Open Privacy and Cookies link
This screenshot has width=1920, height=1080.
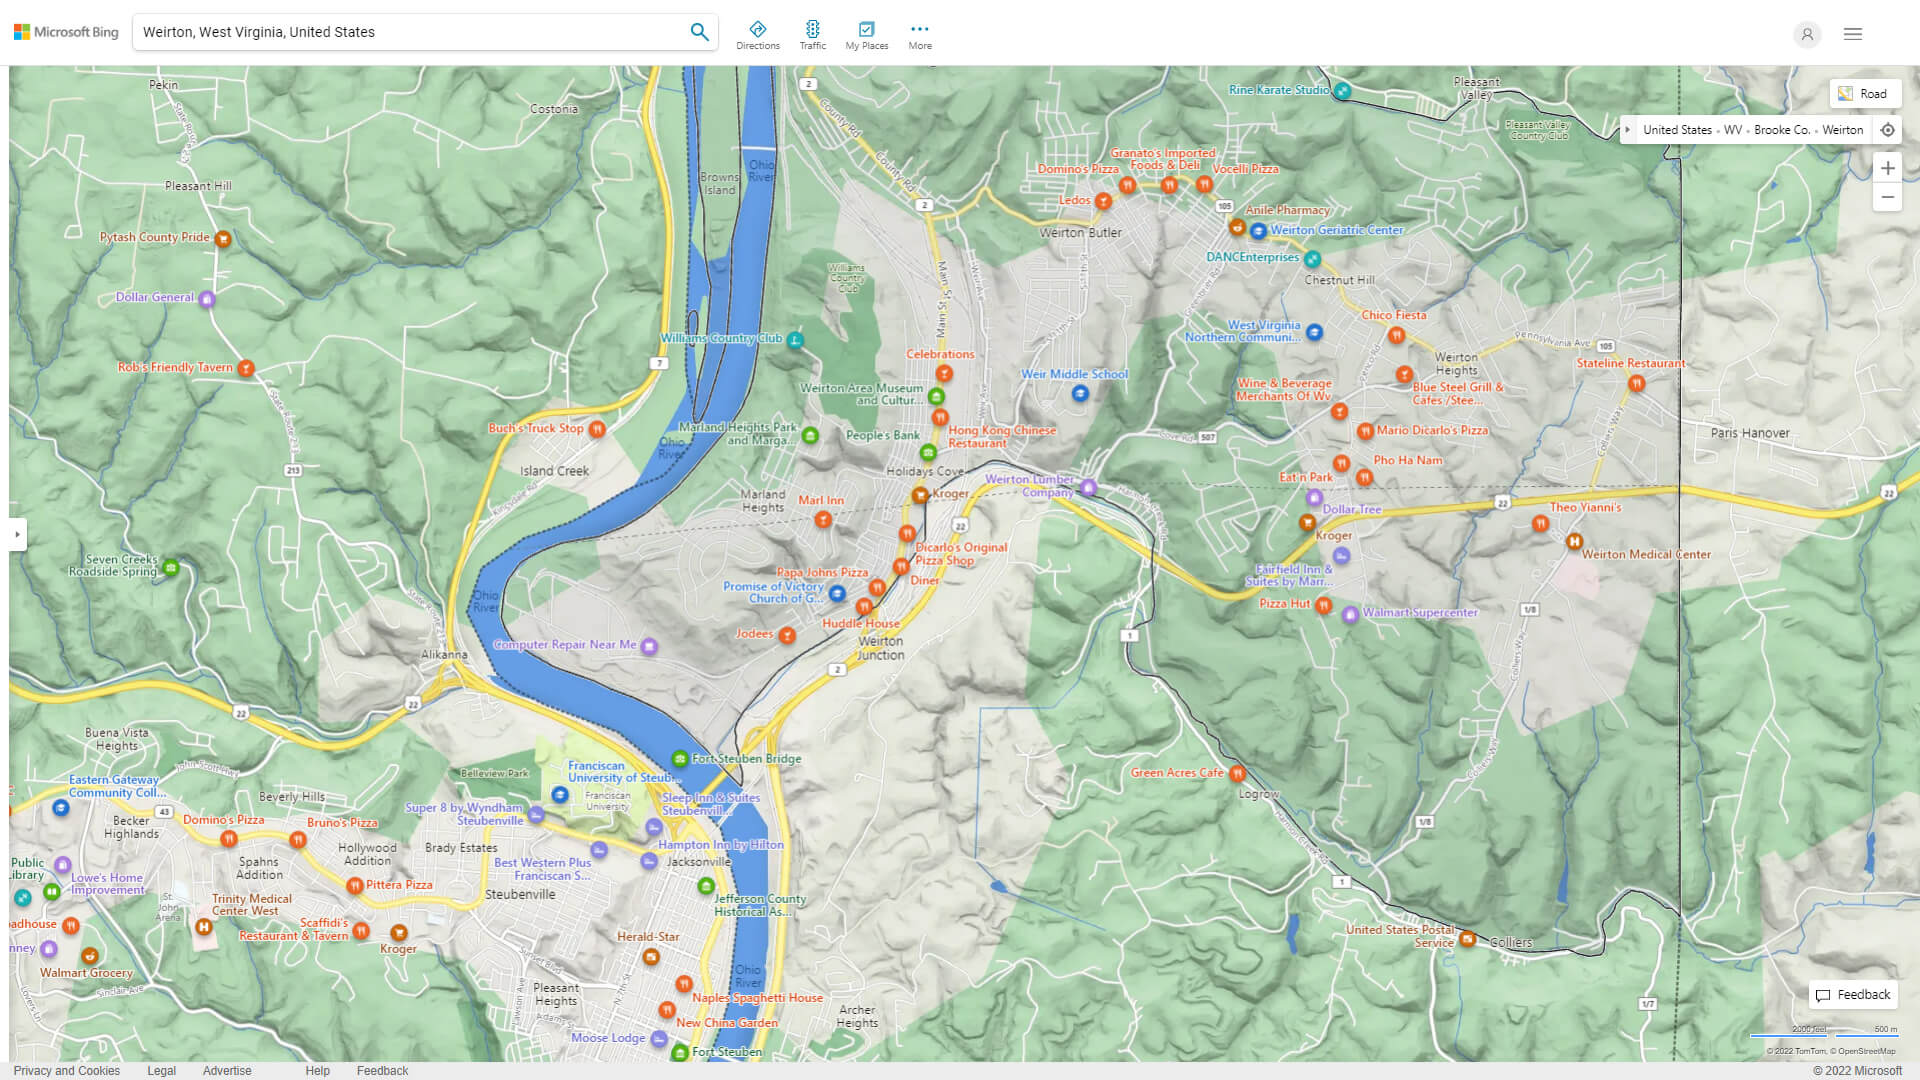tap(66, 1070)
